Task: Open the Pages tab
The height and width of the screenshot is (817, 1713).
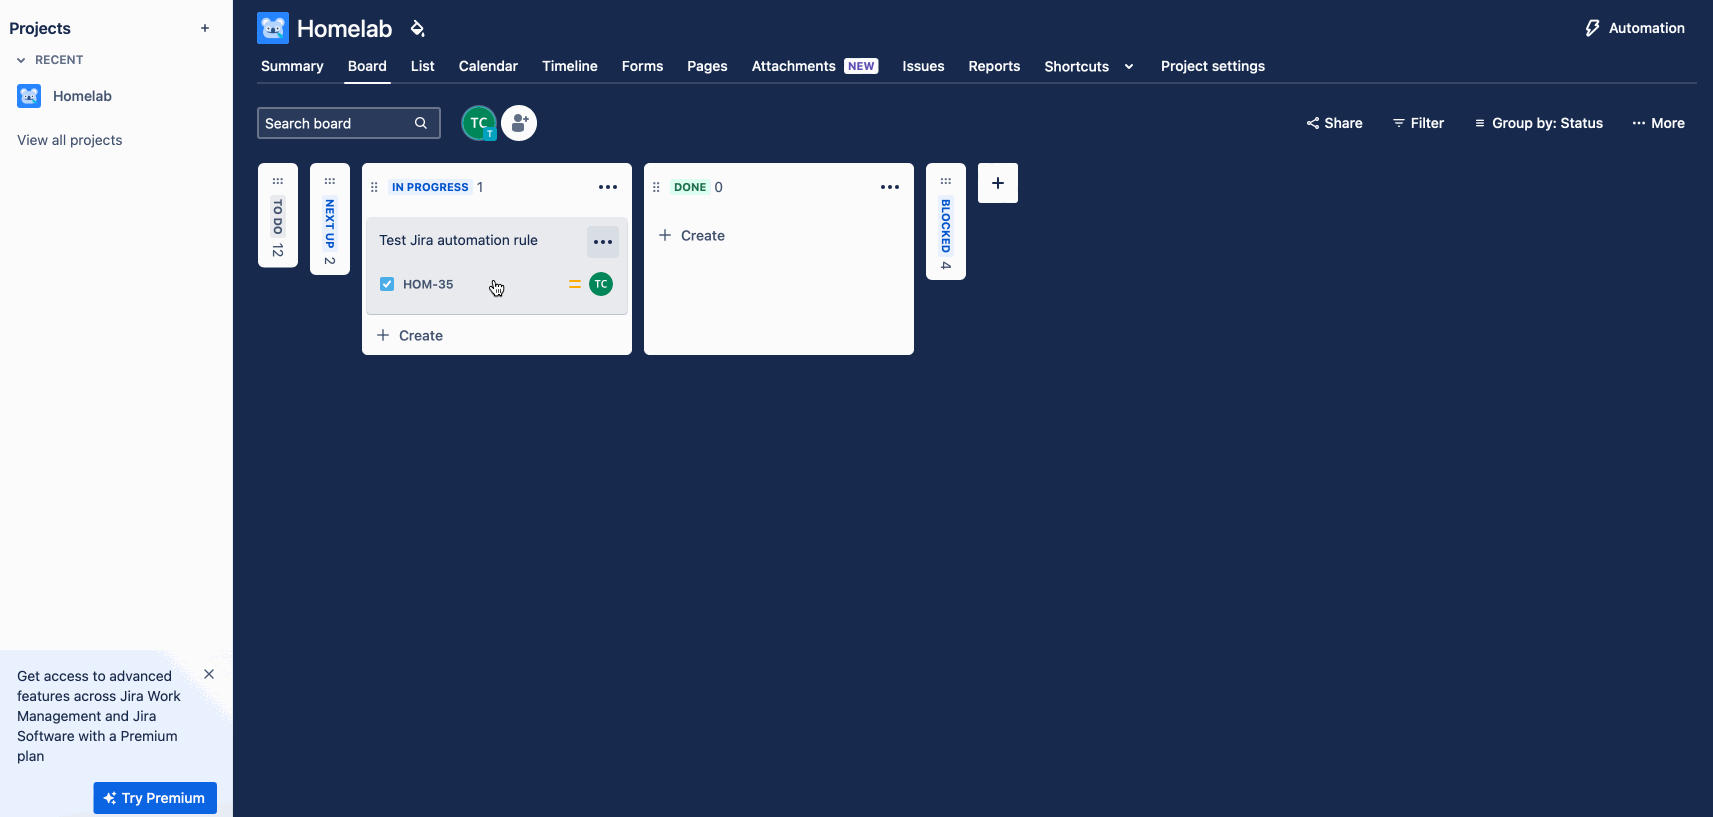Action: click(x=707, y=66)
